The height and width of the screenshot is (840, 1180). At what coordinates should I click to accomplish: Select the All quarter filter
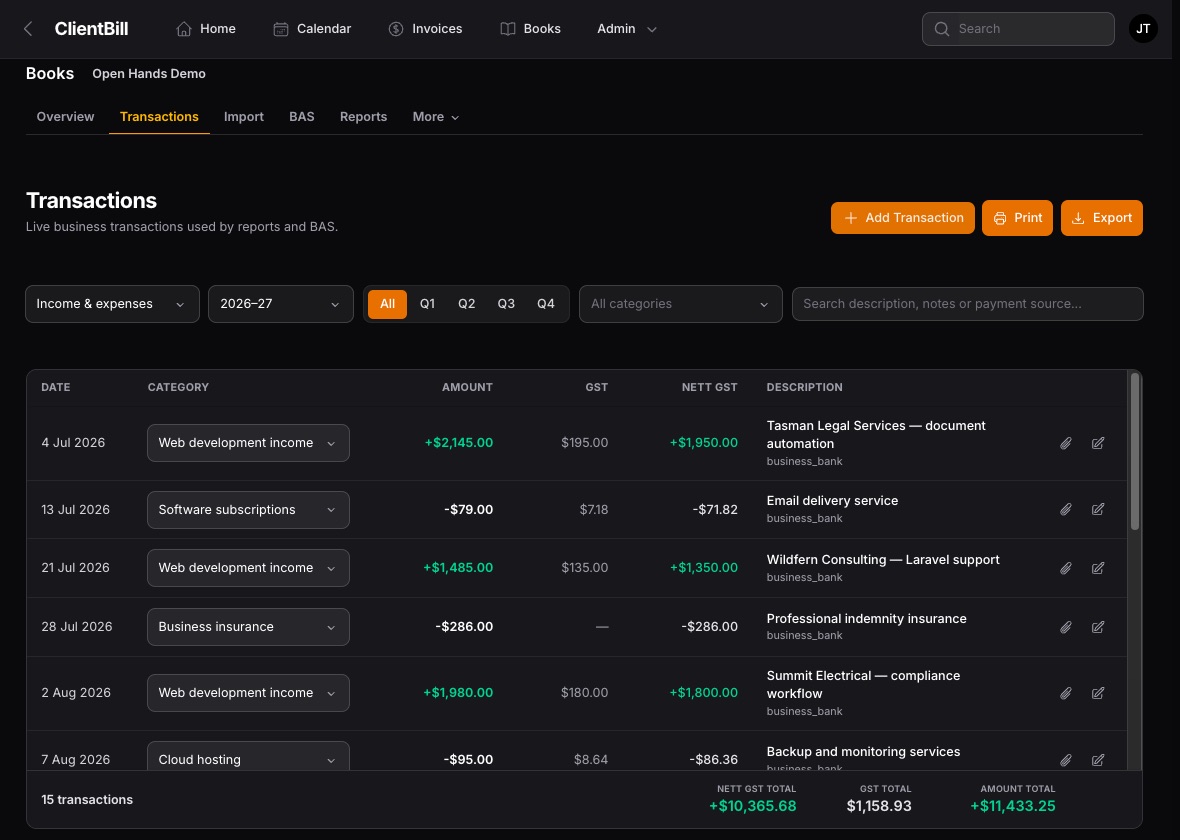click(388, 304)
